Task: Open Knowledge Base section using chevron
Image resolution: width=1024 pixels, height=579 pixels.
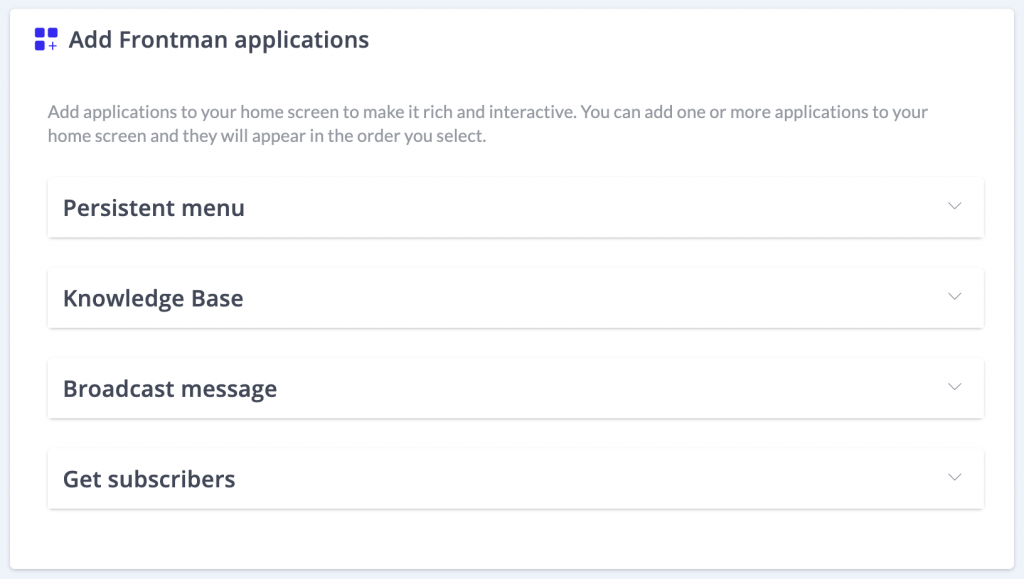Action: (x=954, y=296)
